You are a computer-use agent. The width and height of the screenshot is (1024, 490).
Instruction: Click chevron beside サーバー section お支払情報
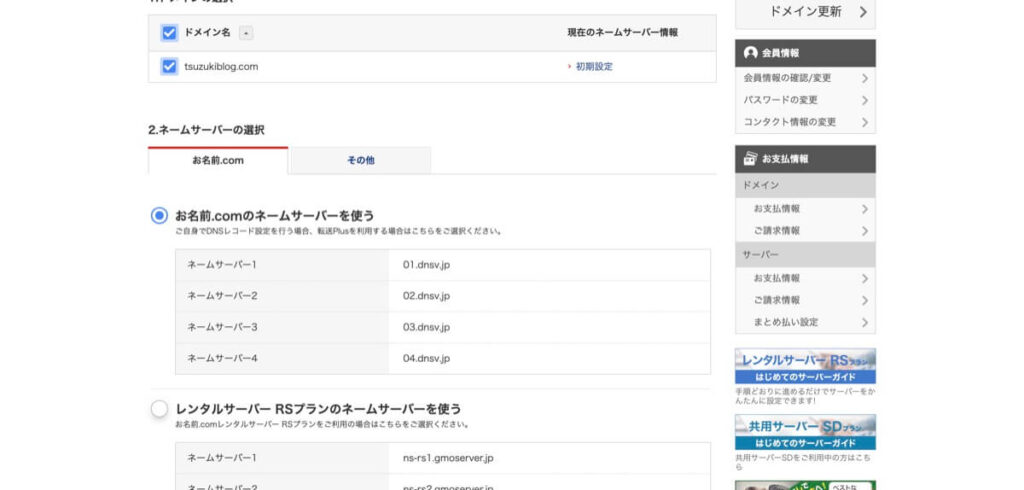pyautogui.click(x=865, y=278)
